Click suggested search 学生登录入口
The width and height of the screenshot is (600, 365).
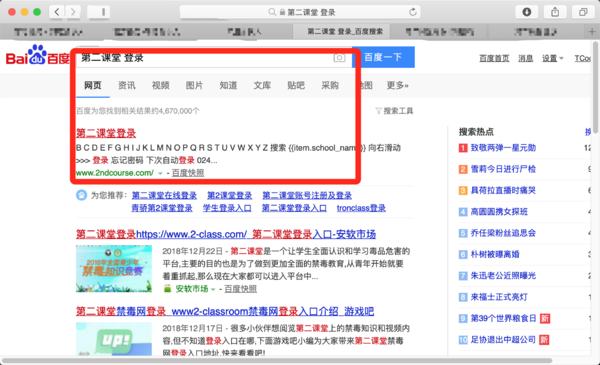tap(227, 208)
